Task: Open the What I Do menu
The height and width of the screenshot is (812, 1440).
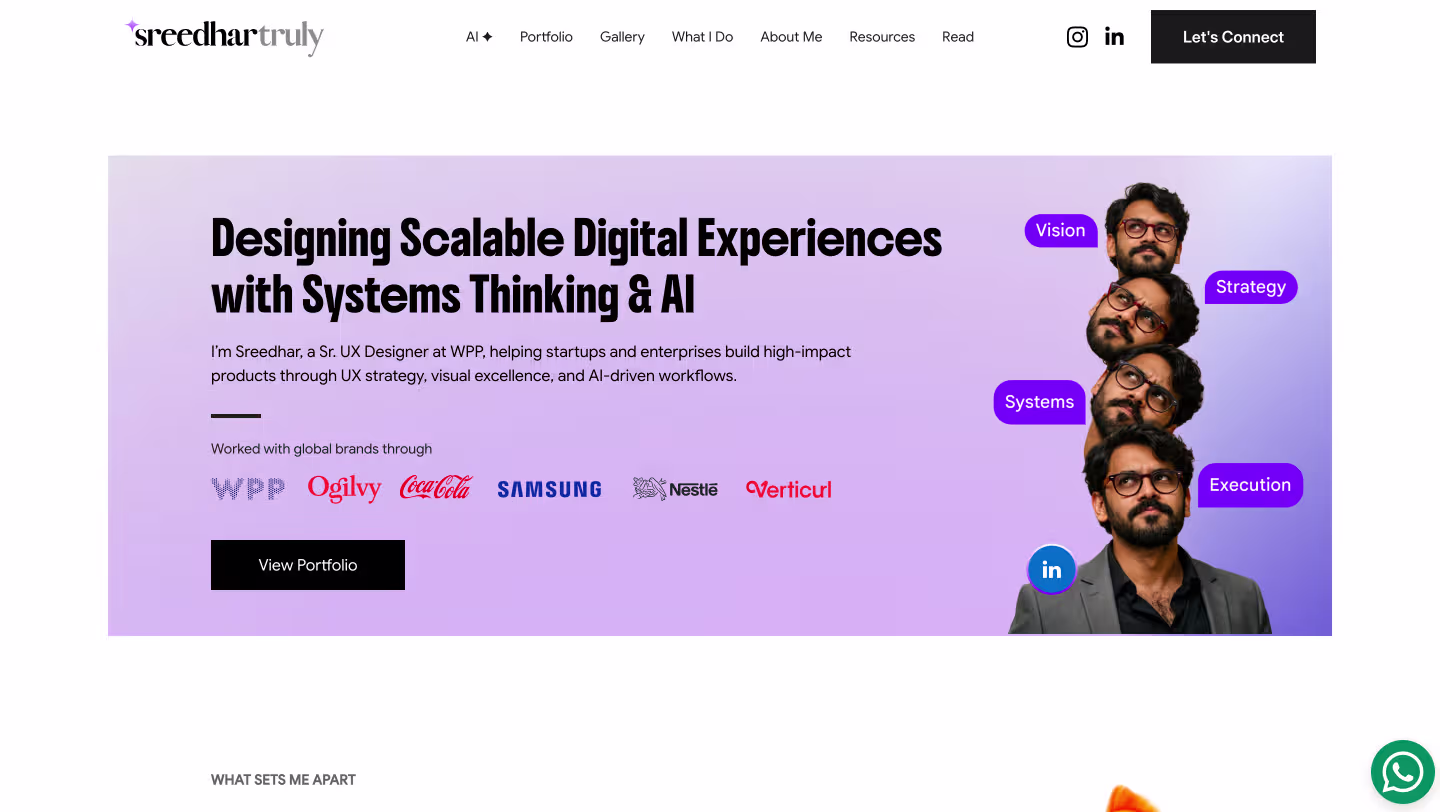Action: pos(702,37)
